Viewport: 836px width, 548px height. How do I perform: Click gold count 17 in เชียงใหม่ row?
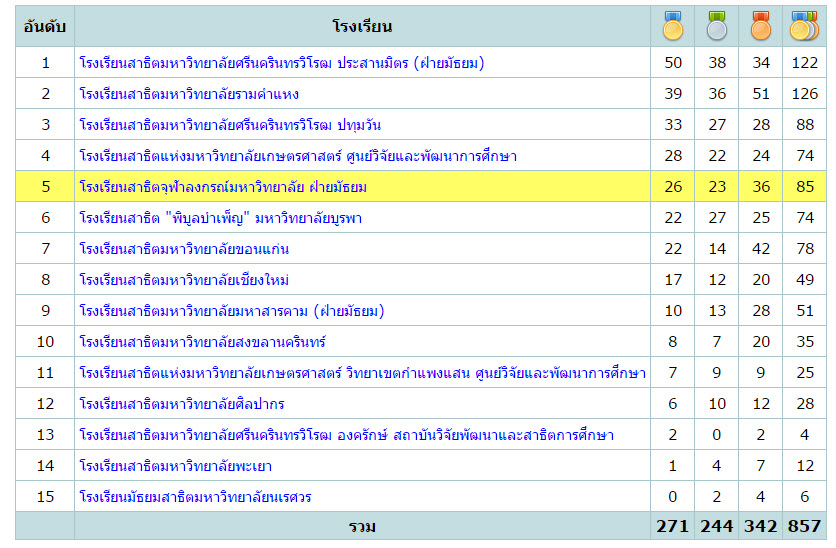[673, 279]
